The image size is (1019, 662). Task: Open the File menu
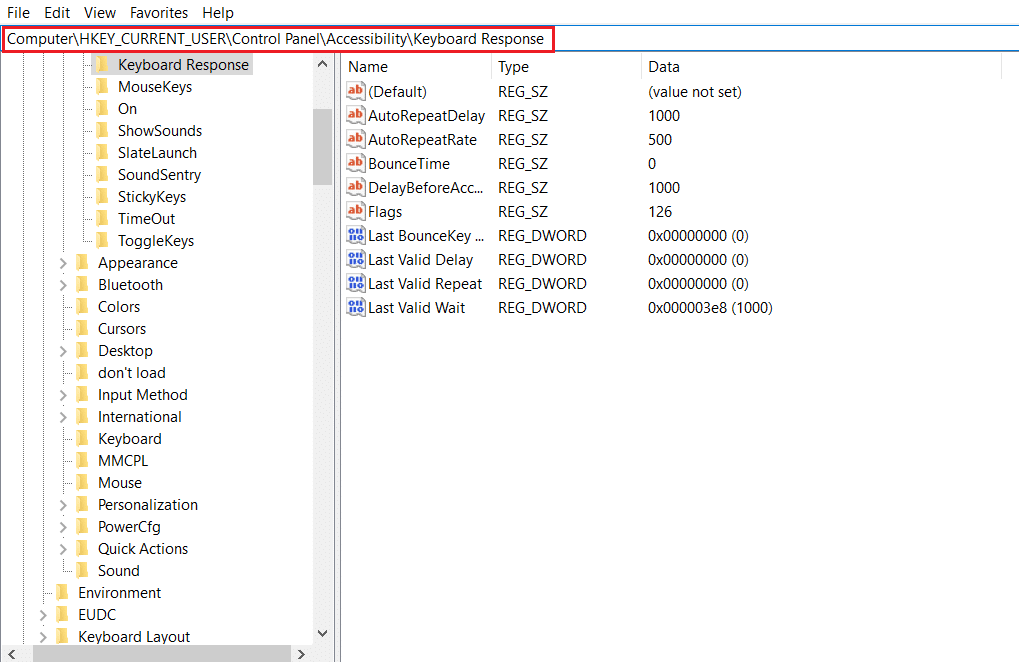[18, 12]
